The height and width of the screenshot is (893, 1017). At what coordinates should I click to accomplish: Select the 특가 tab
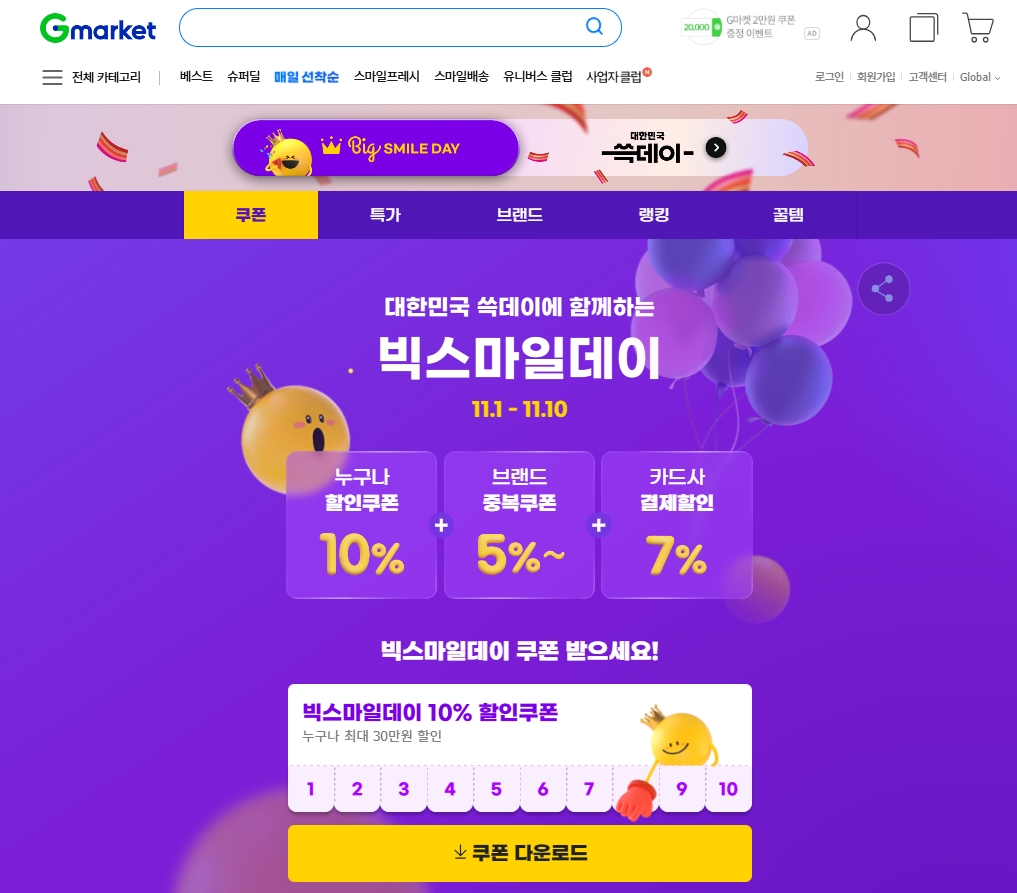pos(385,215)
